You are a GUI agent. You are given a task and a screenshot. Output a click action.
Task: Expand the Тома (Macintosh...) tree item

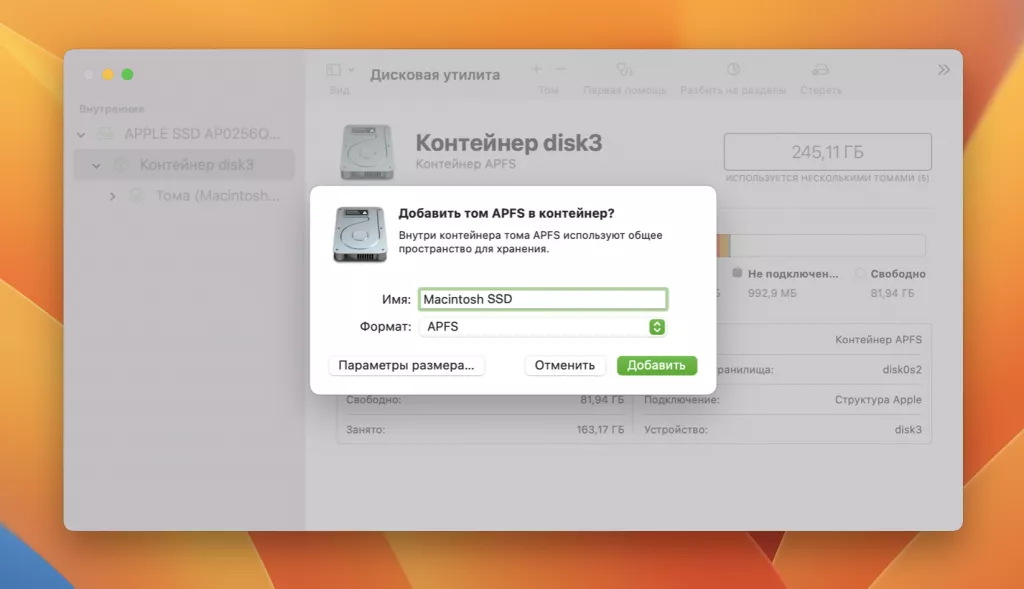pyautogui.click(x=113, y=196)
